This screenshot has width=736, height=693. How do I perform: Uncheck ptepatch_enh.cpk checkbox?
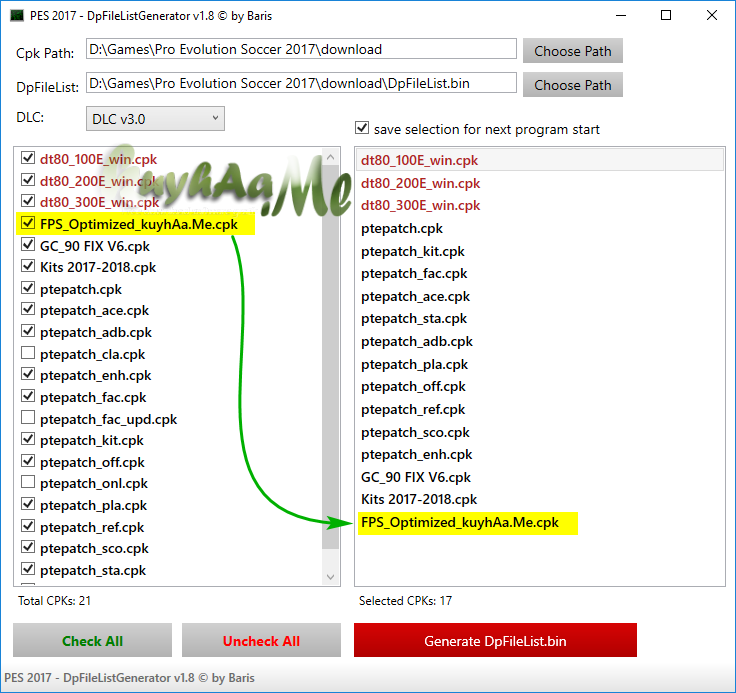pyautogui.click(x=28, y=374)
